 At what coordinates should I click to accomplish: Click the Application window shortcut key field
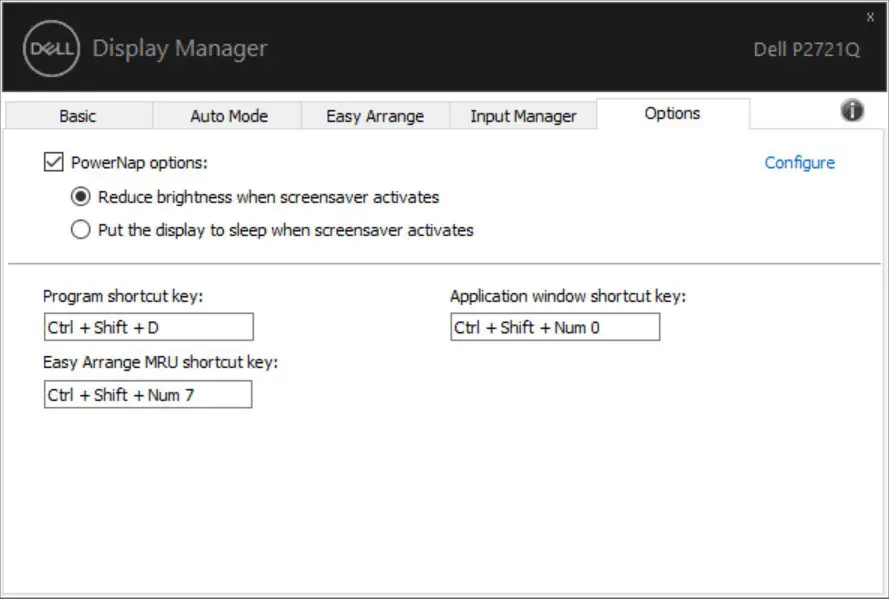point(553,326)
